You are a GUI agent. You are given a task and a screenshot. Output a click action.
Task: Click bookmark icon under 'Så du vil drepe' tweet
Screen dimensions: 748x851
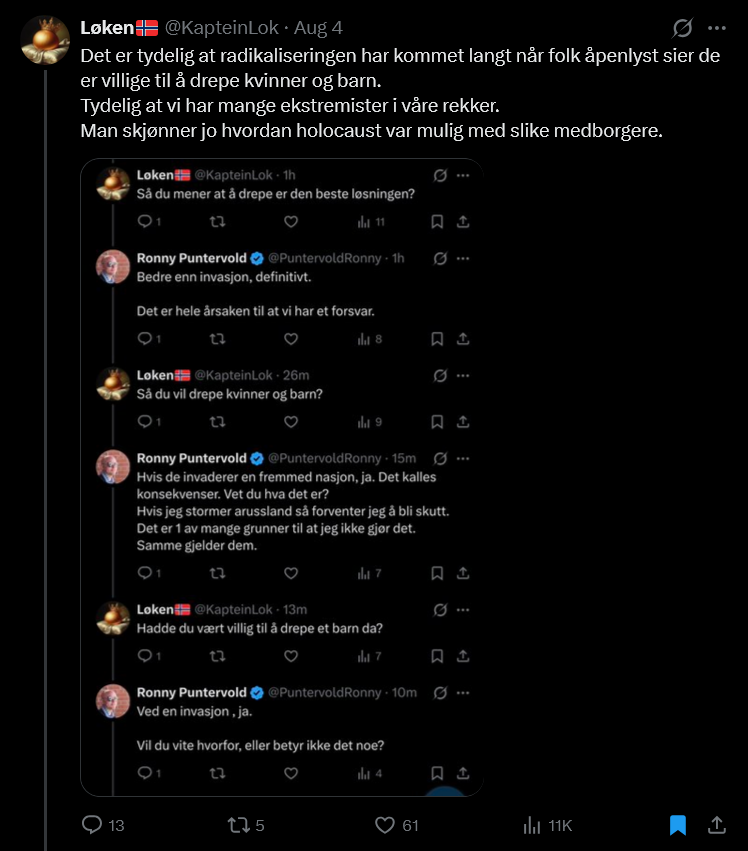click(437, 422)
